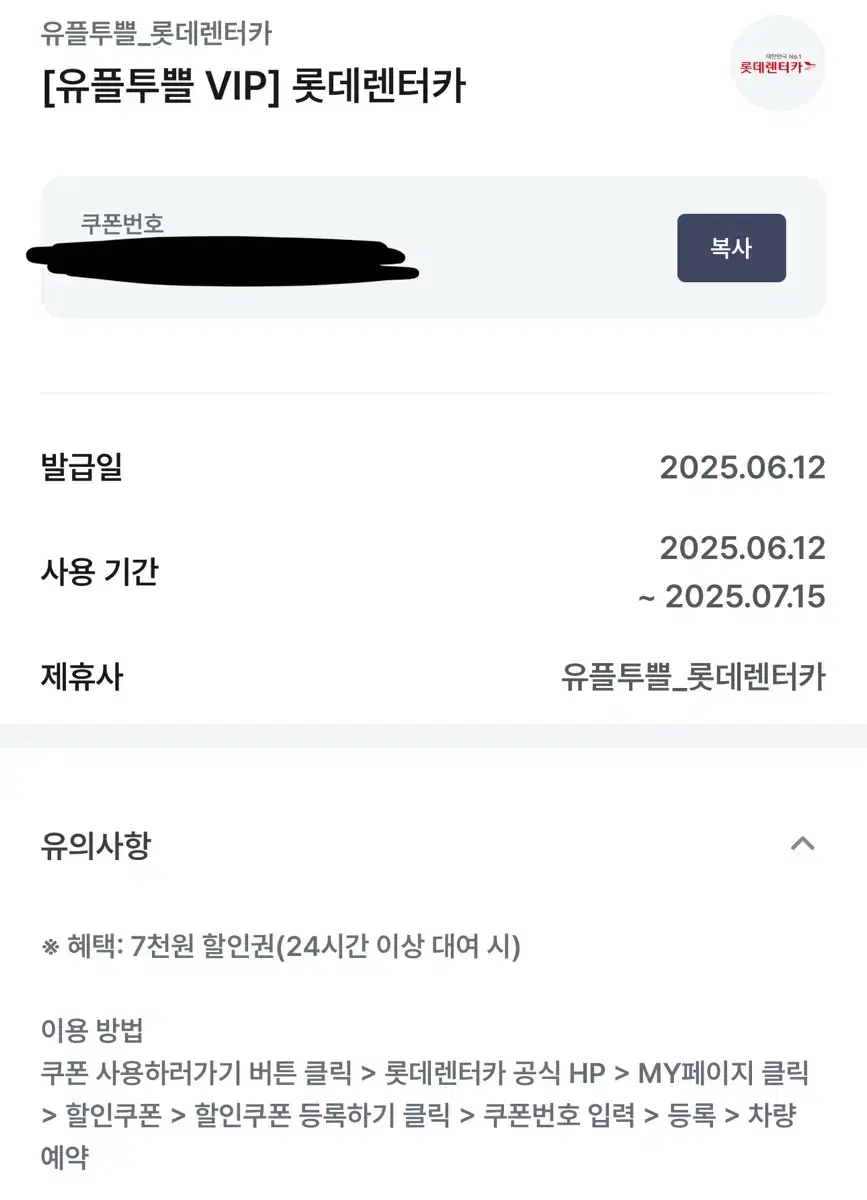Click the 혜택 7천원 할인권 line
Screen dimensions: 867x1200
(x=281, y=946)
